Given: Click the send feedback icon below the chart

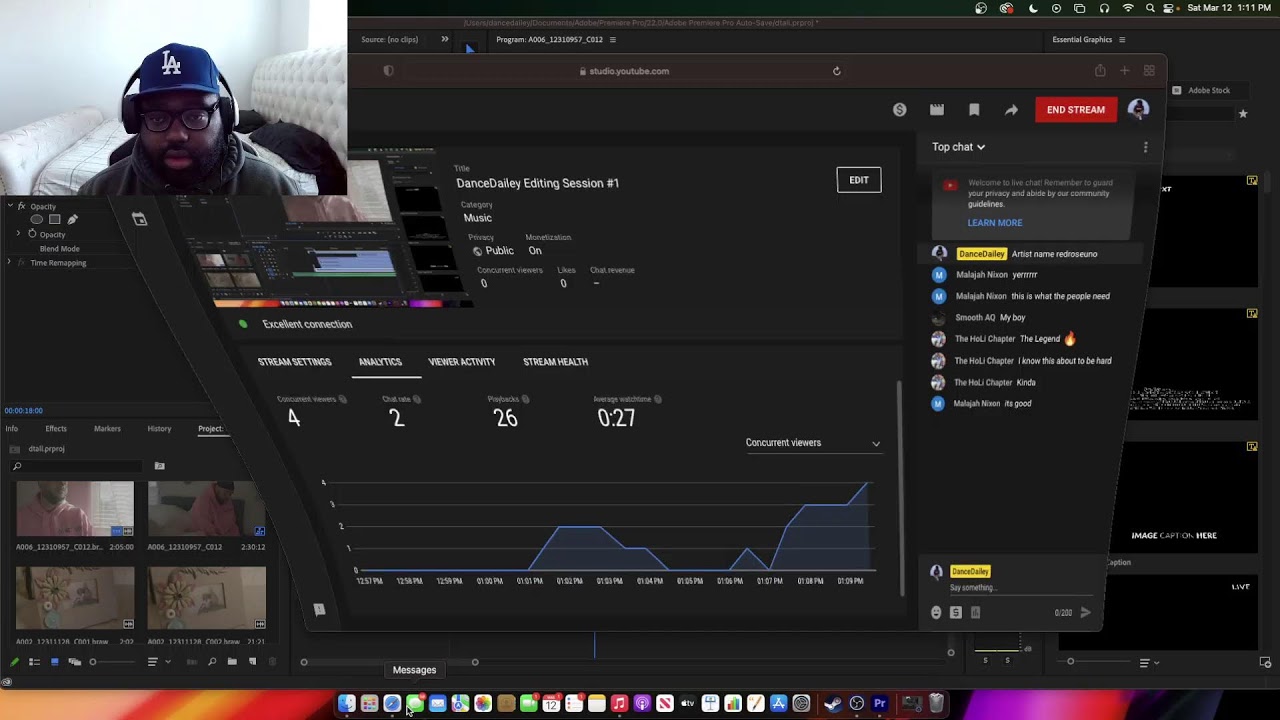Looking at the screenshot, I should pyautogui.click(x=320, y=609).
